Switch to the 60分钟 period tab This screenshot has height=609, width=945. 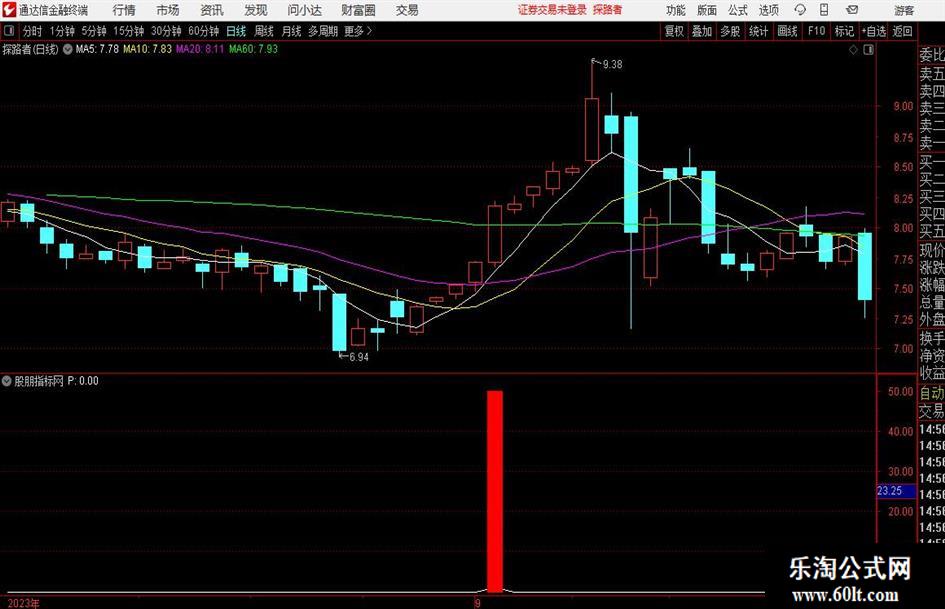click(x=203, y=31)
